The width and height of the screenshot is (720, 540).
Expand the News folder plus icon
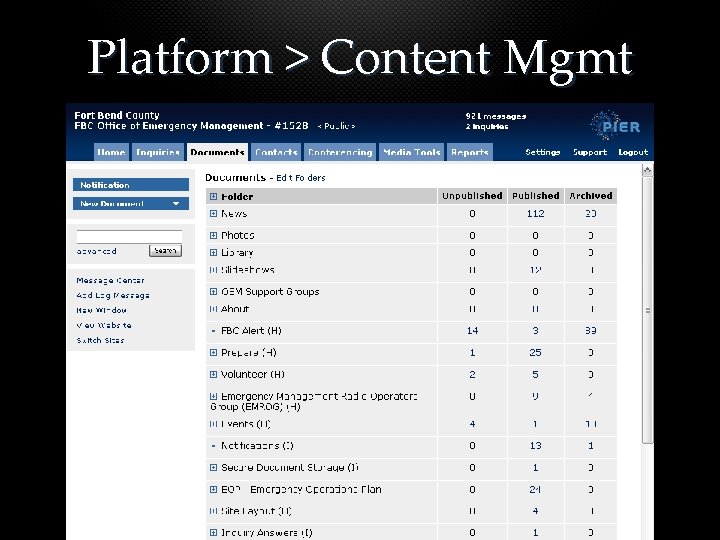click(x=213, y=214)
